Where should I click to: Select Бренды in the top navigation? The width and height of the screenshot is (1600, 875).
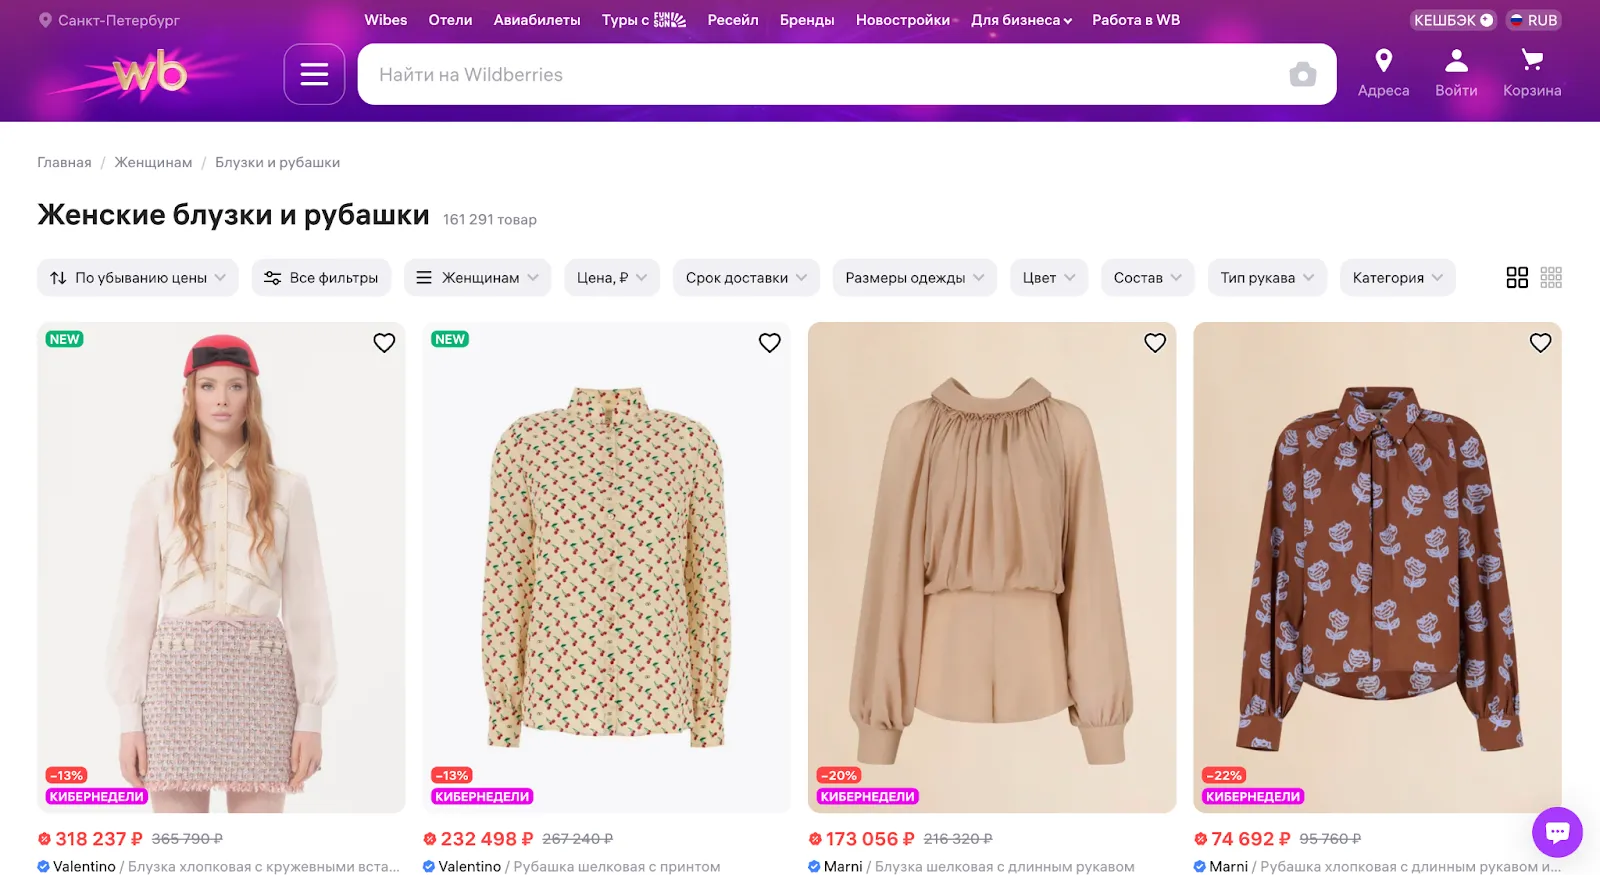click(x=807, y=20)
